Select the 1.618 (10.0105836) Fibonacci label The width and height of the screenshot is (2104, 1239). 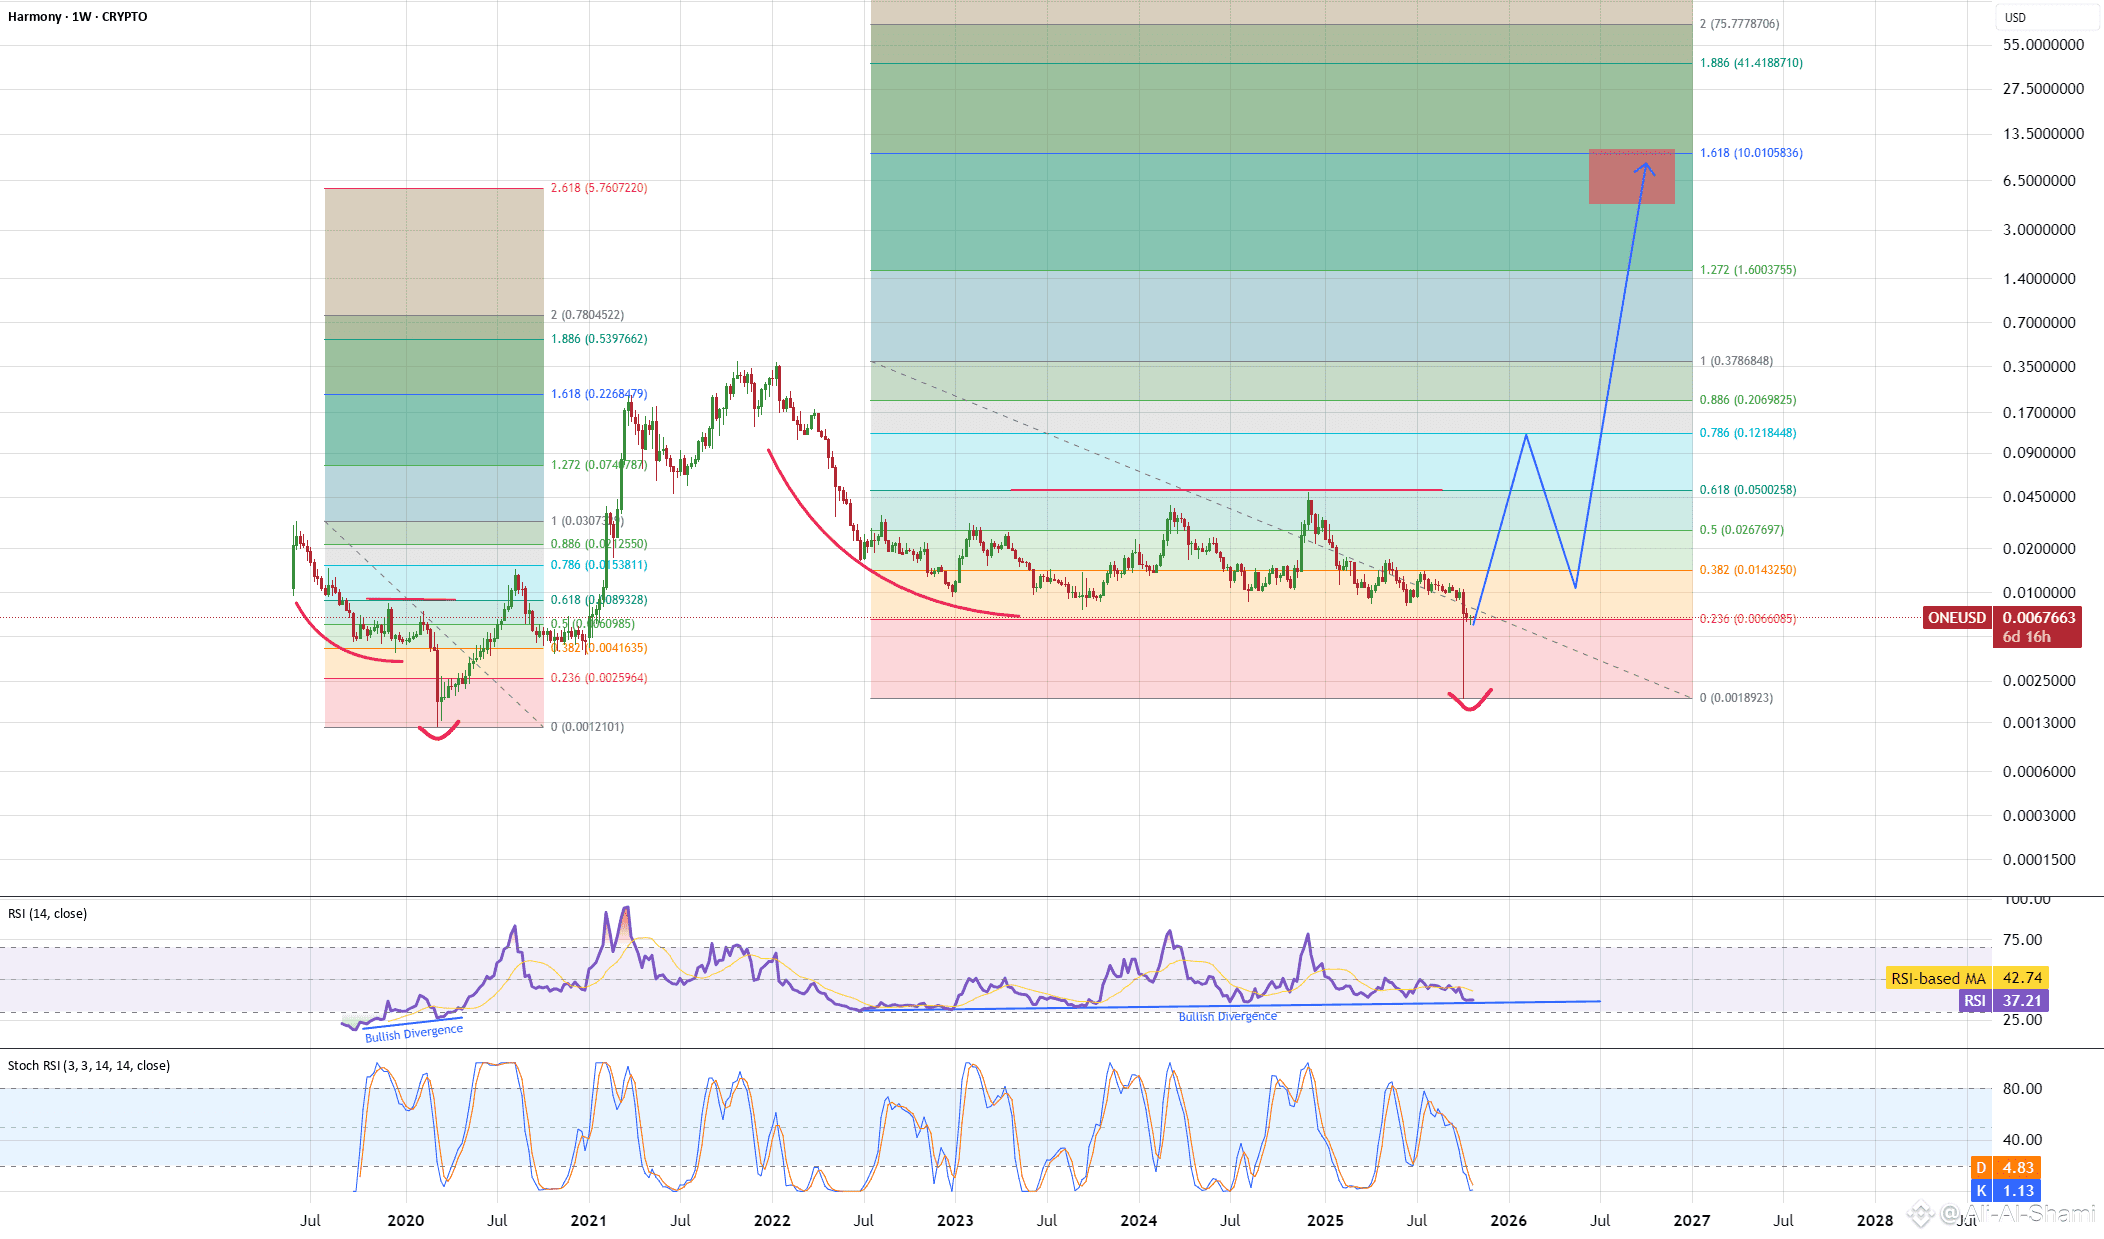1751,153
